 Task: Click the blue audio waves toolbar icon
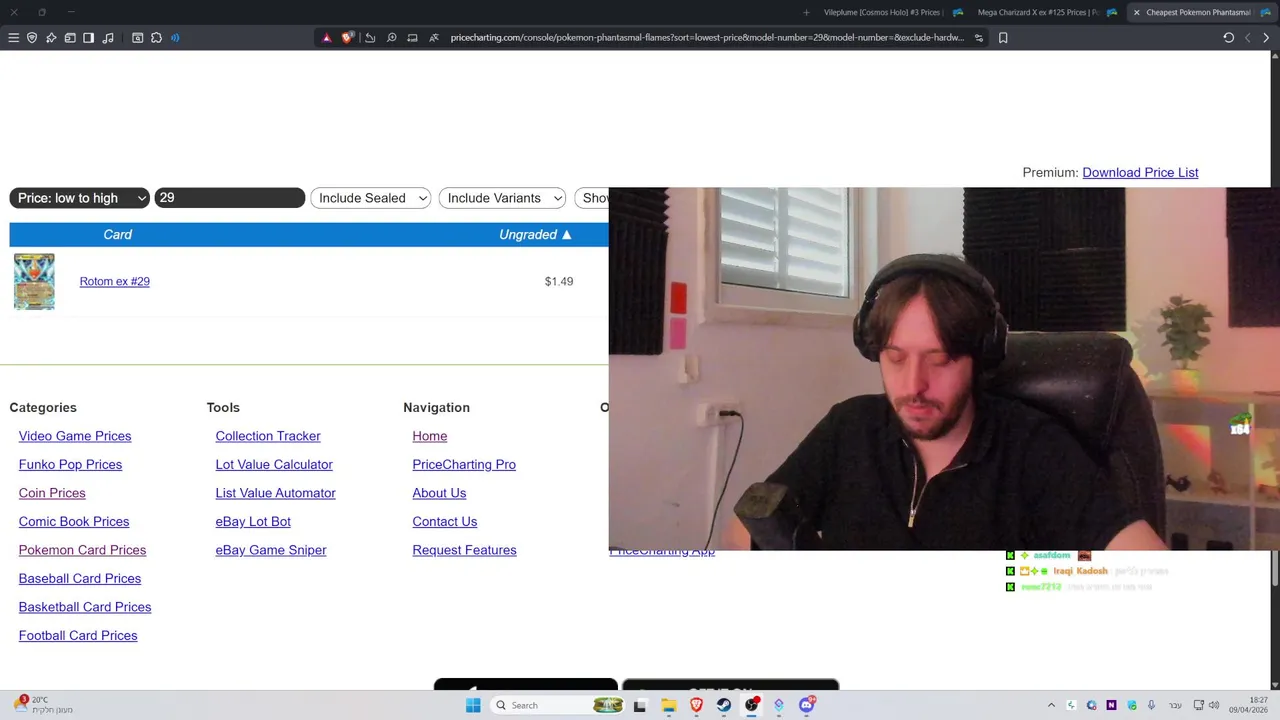pos(175,38)
